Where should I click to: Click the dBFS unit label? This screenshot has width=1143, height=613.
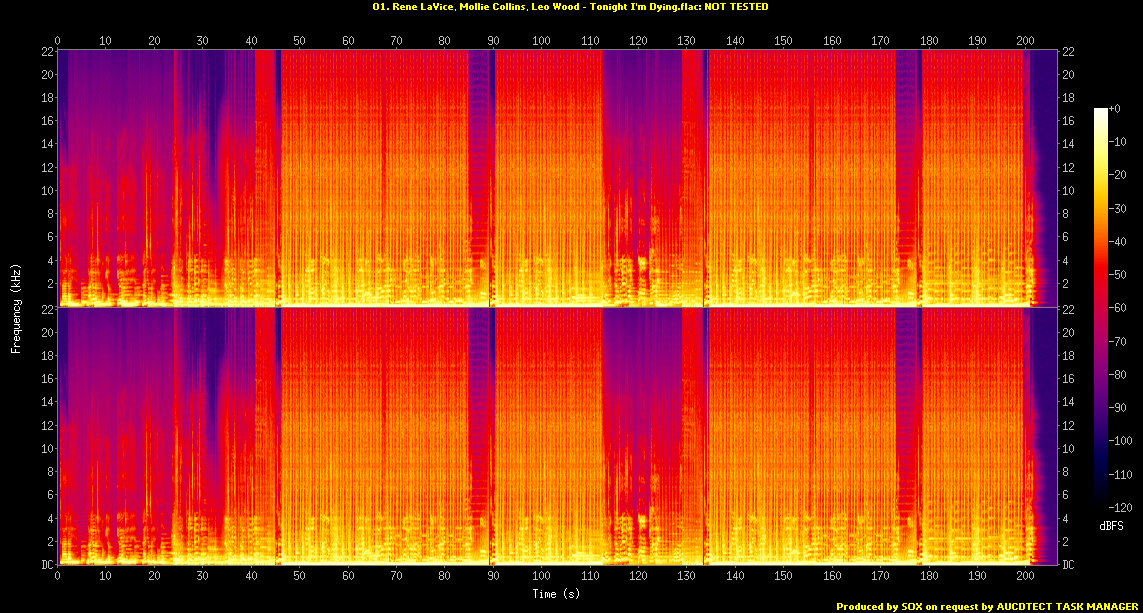[1113, 524]
